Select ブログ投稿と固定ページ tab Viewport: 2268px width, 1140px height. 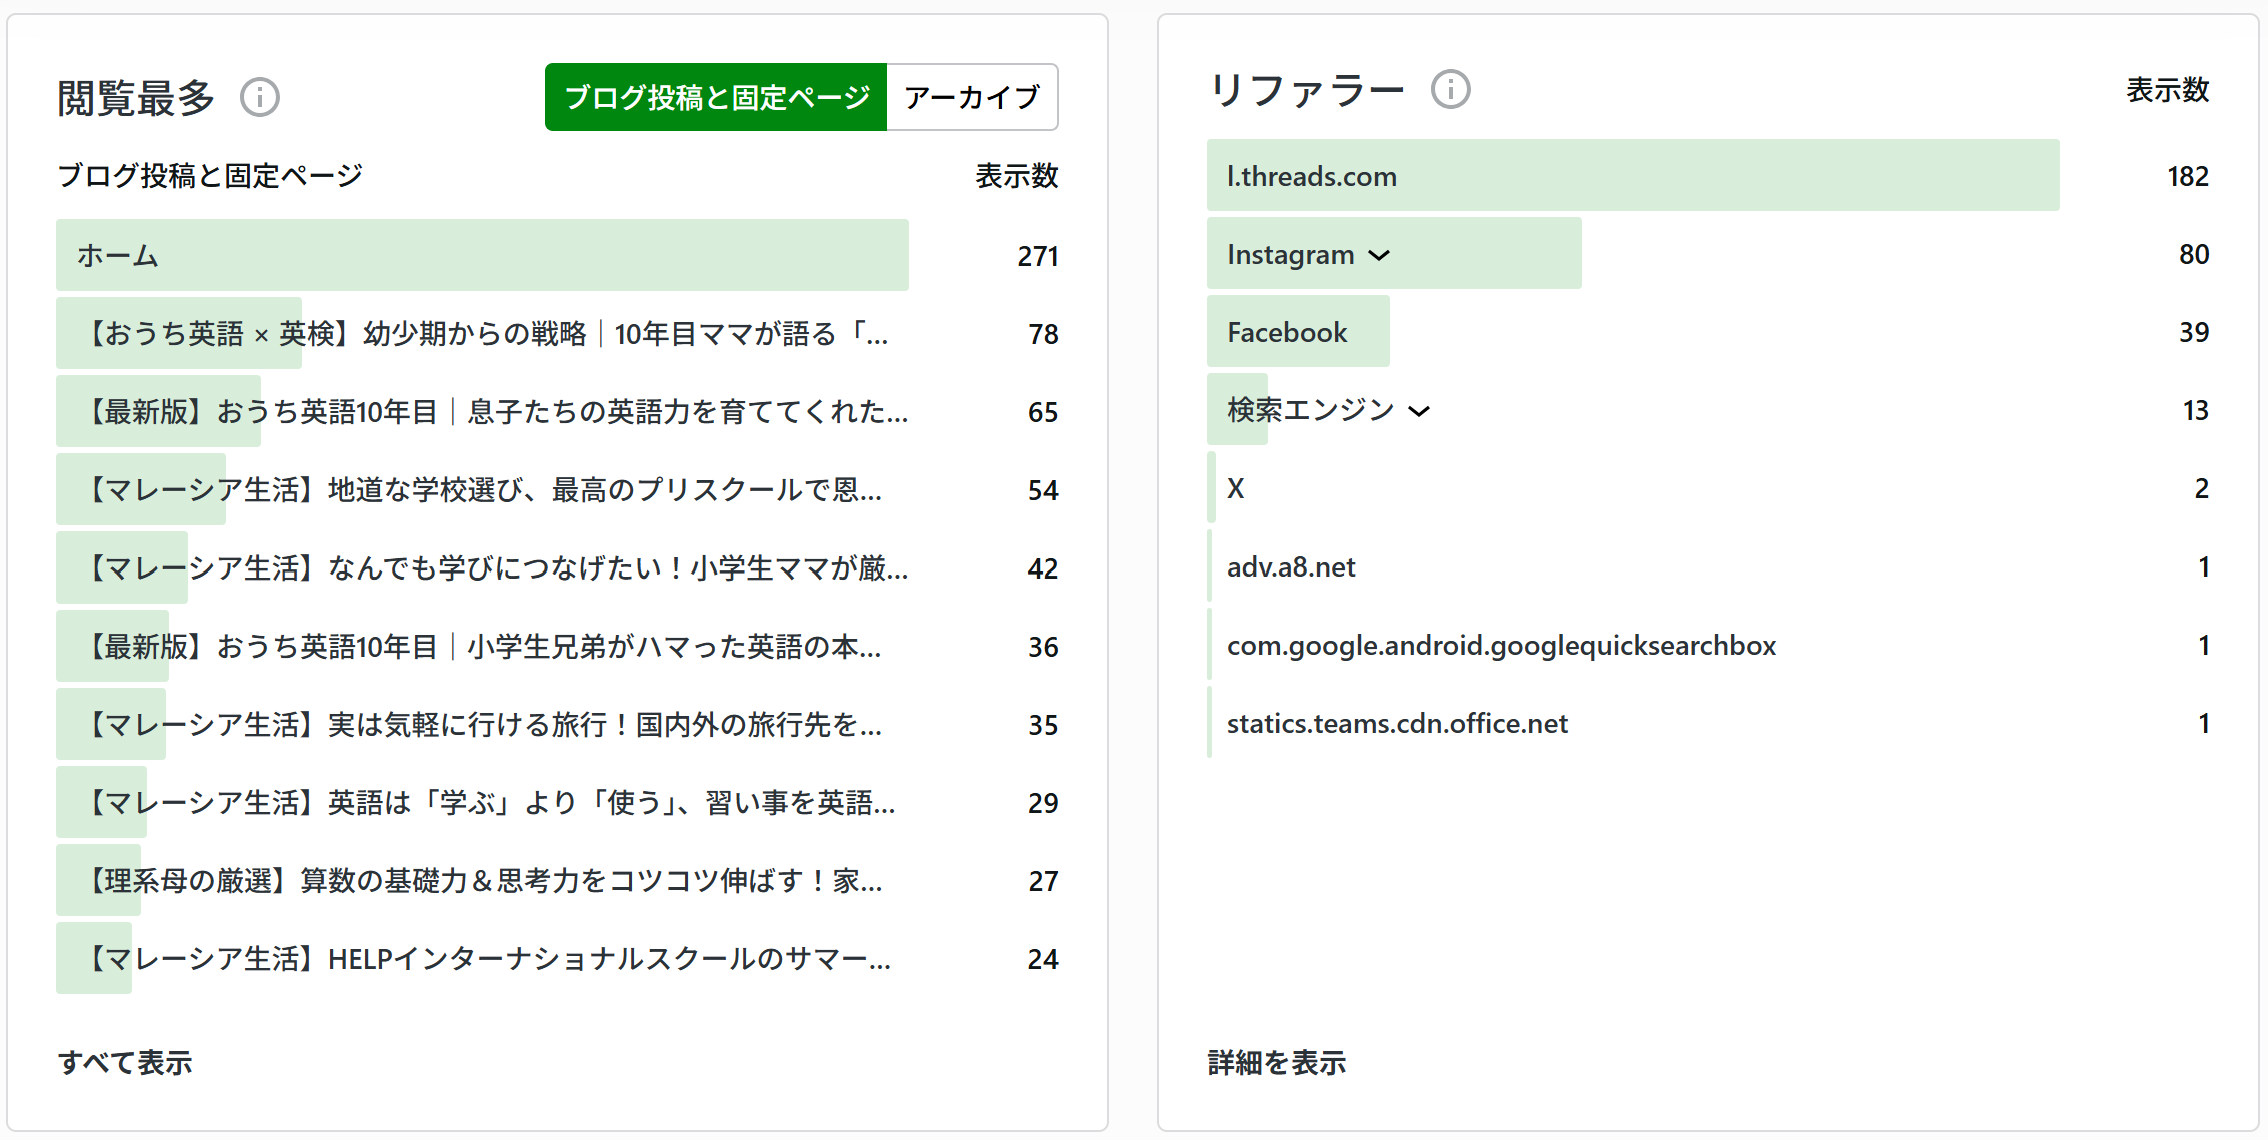[716, 97]
